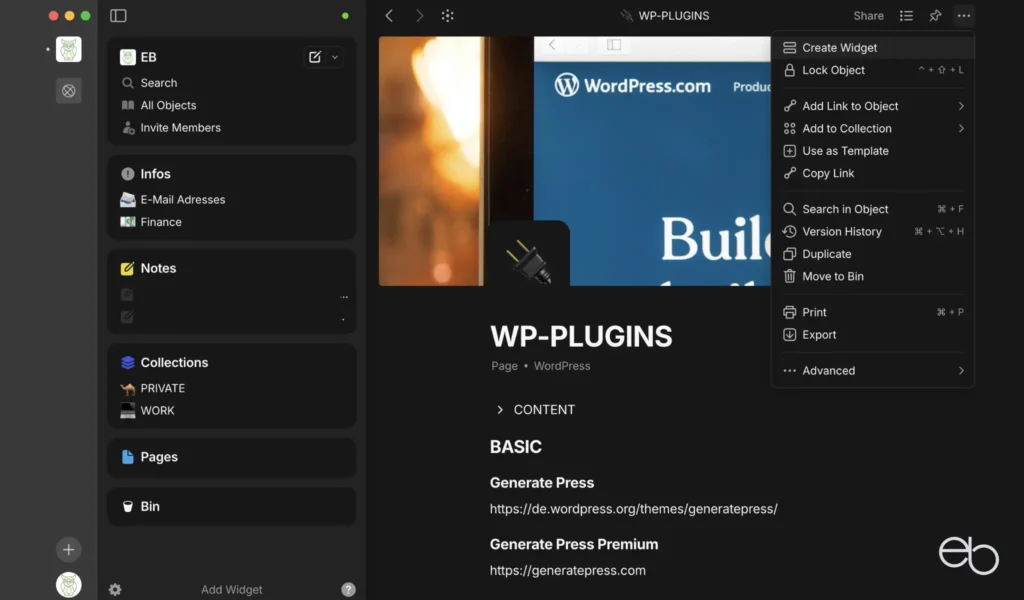Screen dimensions: 1024x600
Task: Open Version History
Action: (872, 231)
